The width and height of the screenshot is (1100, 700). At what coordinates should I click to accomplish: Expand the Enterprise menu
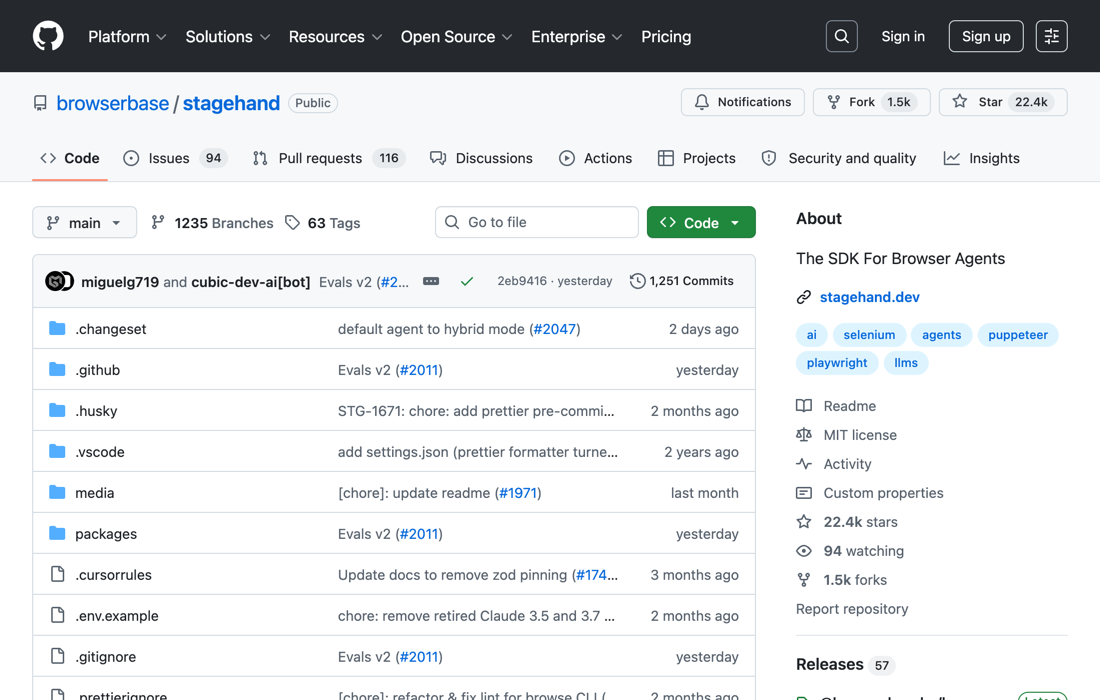tap(576, 36)
